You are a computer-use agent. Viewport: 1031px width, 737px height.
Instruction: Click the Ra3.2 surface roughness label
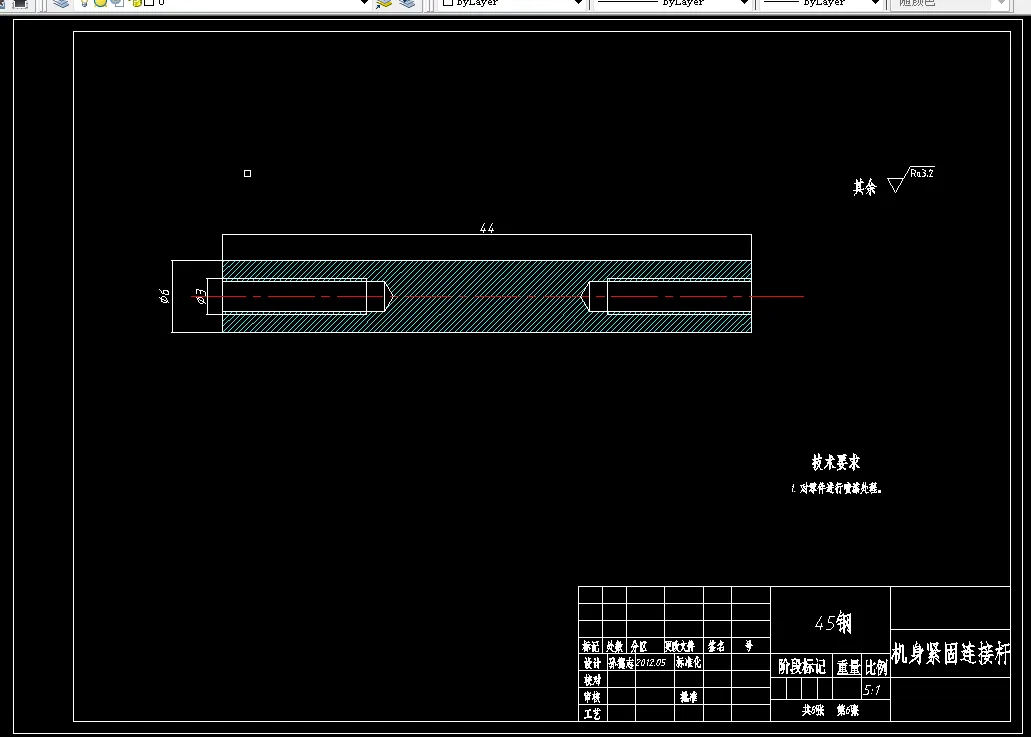pyautogui.click(x=922, y=173)
